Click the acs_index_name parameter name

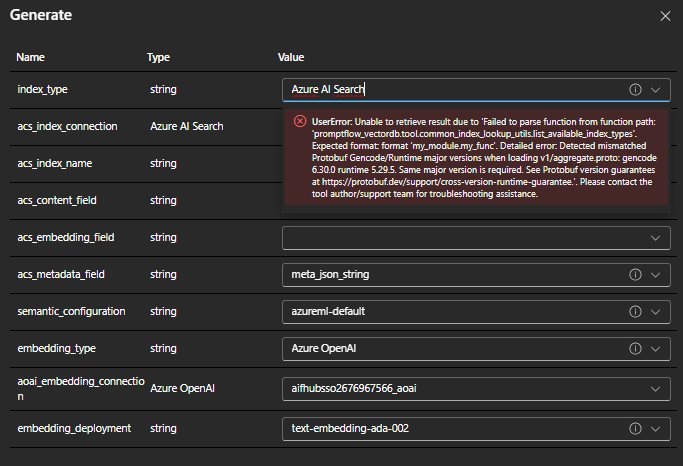[54, 164]
